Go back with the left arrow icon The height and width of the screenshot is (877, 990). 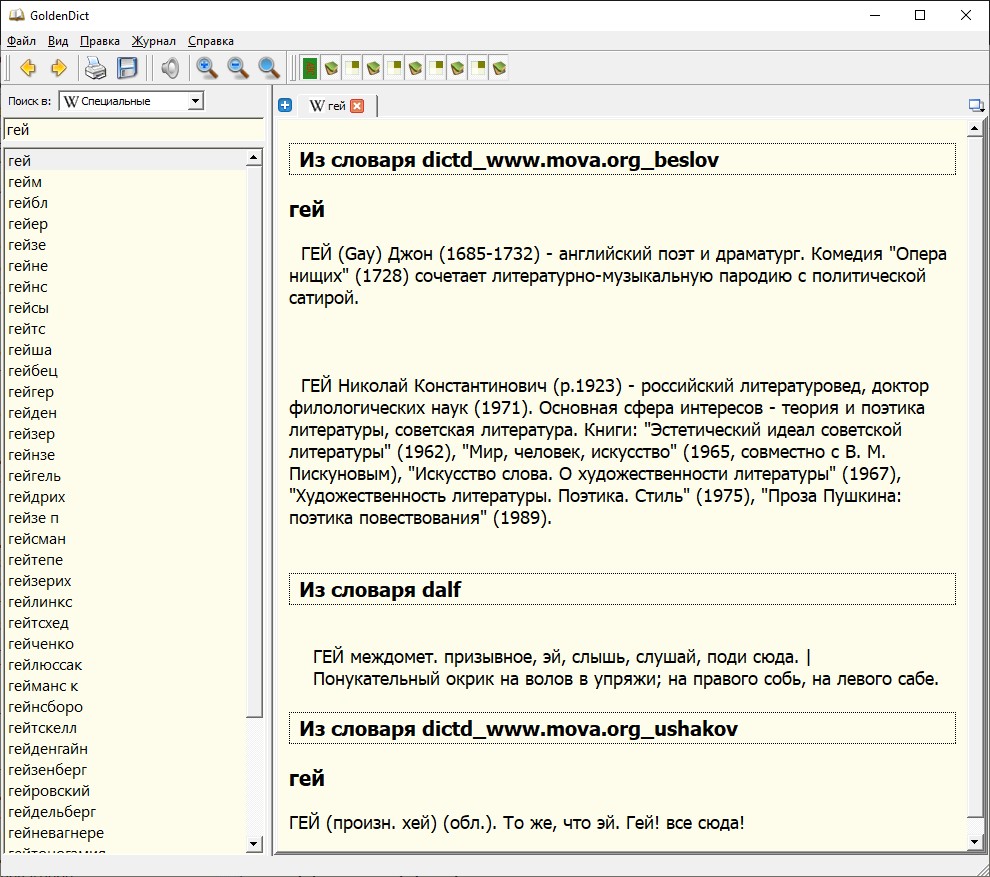[x=28, y=68]
